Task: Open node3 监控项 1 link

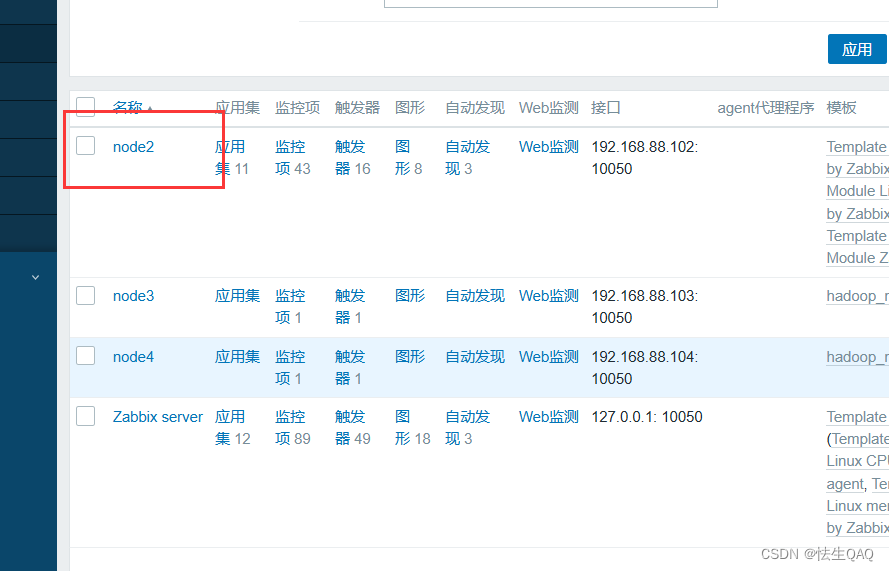Action: coord(290,307)
